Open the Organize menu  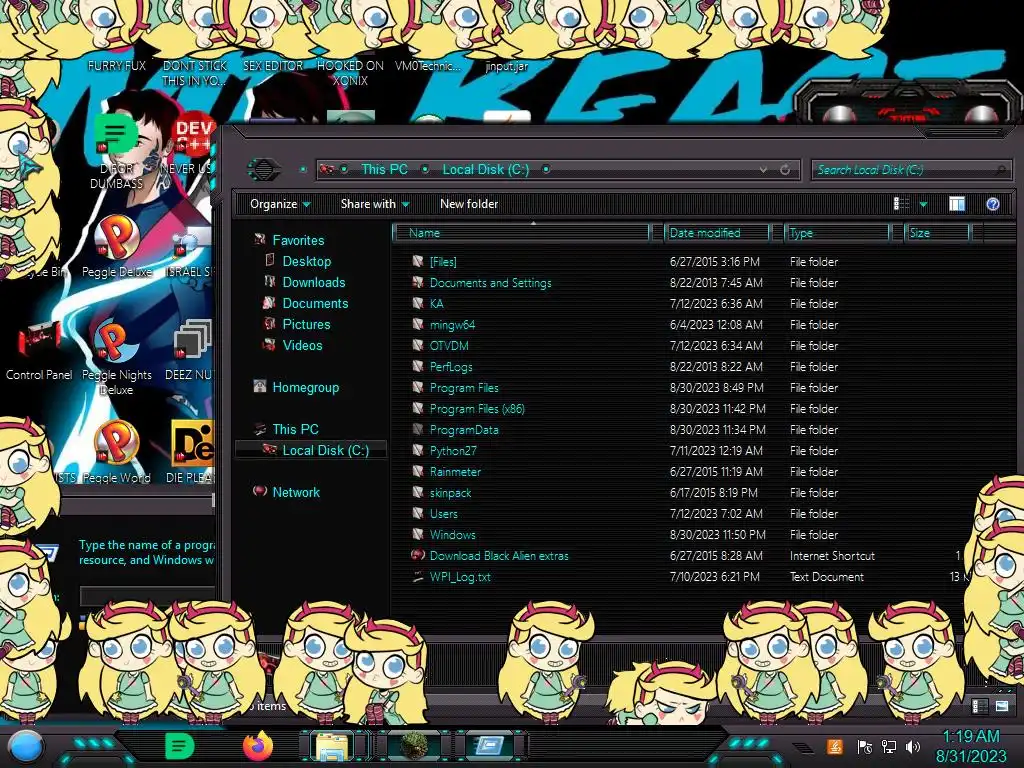tap(280, 204)
